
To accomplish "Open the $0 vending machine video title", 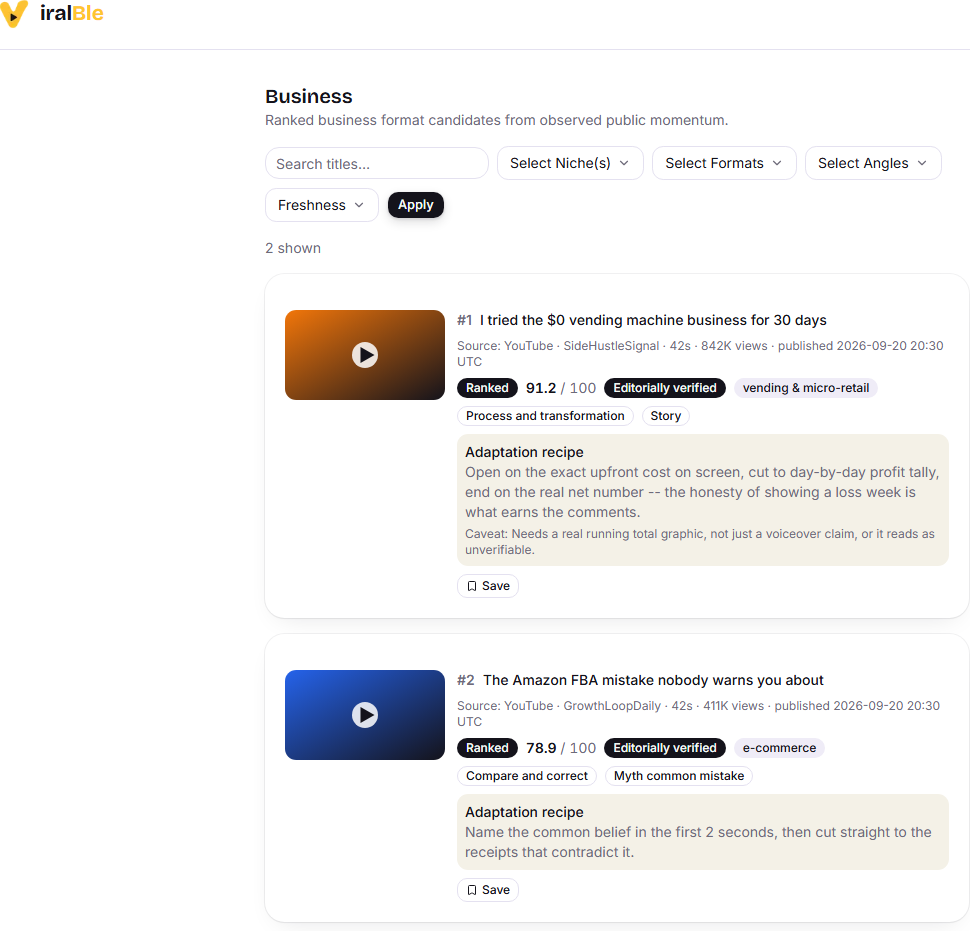I will pos(653,320).
